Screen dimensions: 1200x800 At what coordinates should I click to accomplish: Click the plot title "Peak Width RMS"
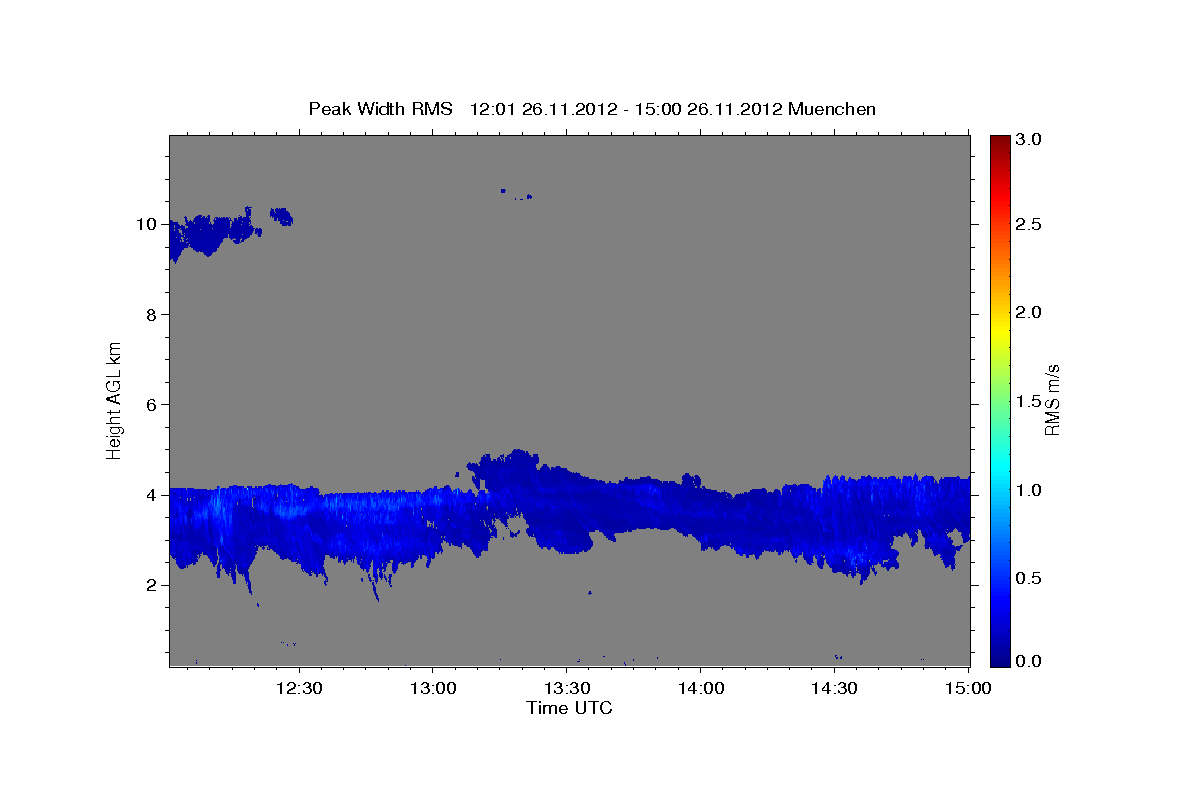(x=380, y=108)
